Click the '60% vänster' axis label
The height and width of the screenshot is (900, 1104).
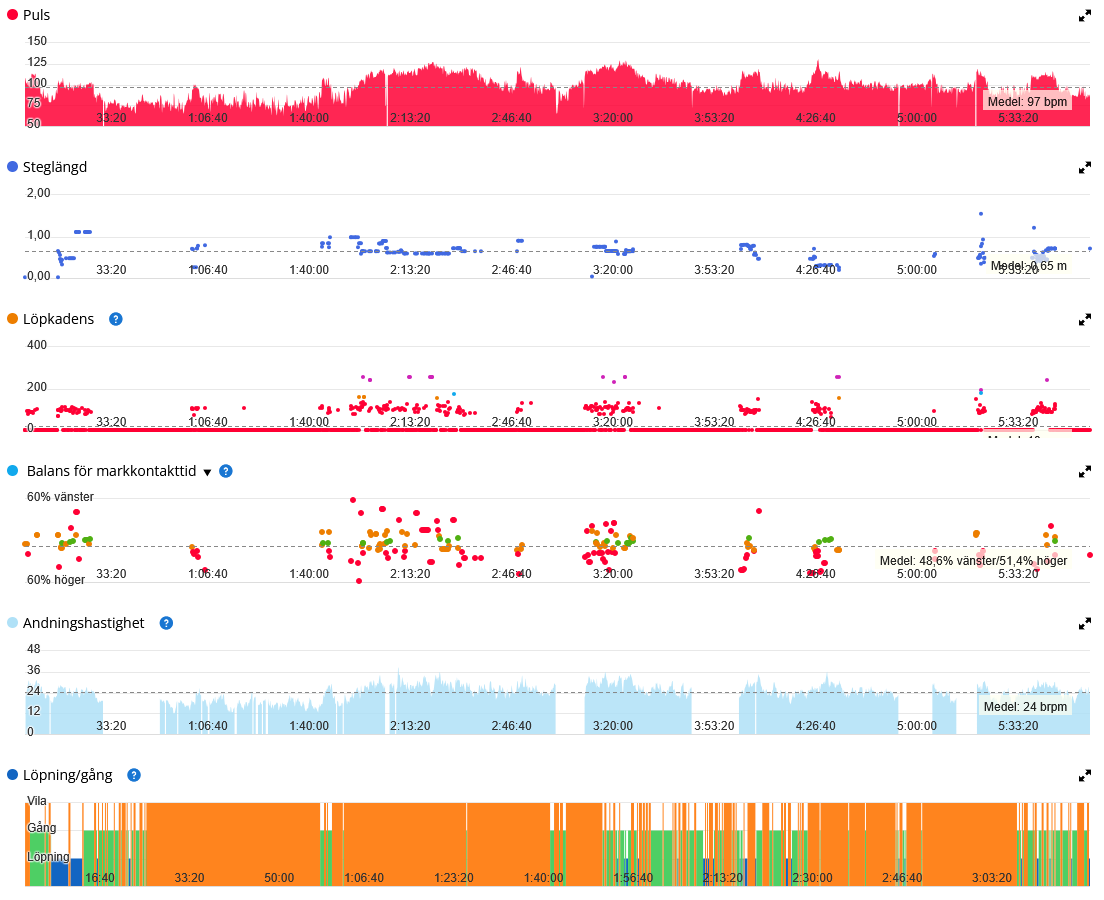(61, 497)
